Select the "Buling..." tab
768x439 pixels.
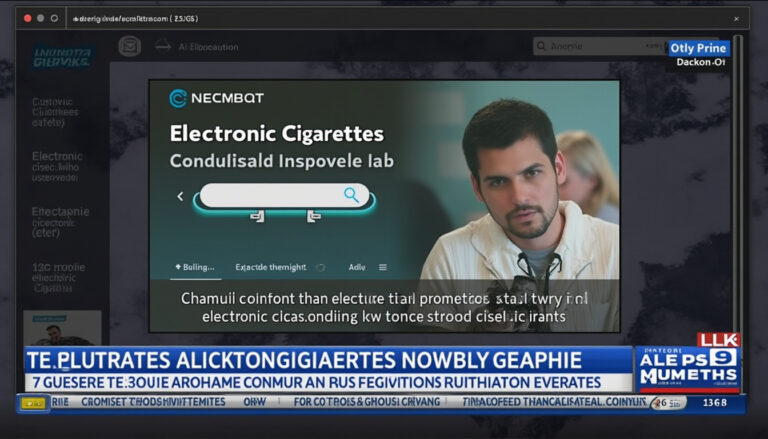tap(195, 267)
